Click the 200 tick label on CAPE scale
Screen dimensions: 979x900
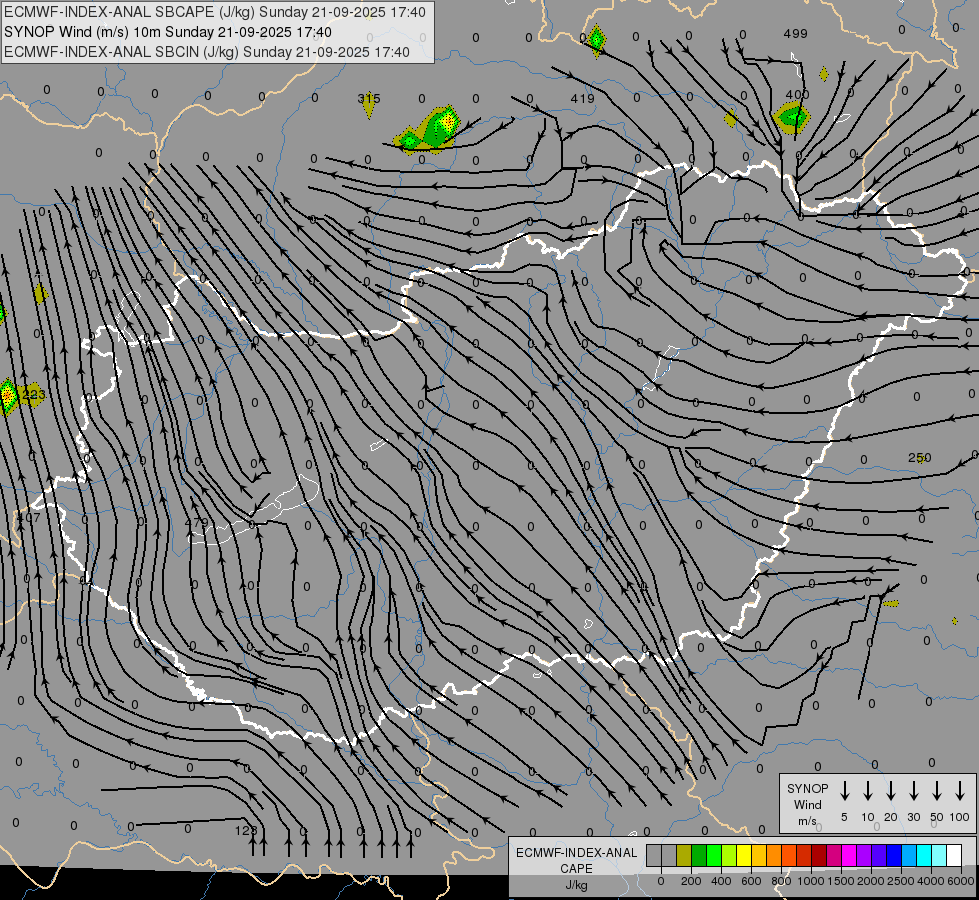[x=691, y=881]
